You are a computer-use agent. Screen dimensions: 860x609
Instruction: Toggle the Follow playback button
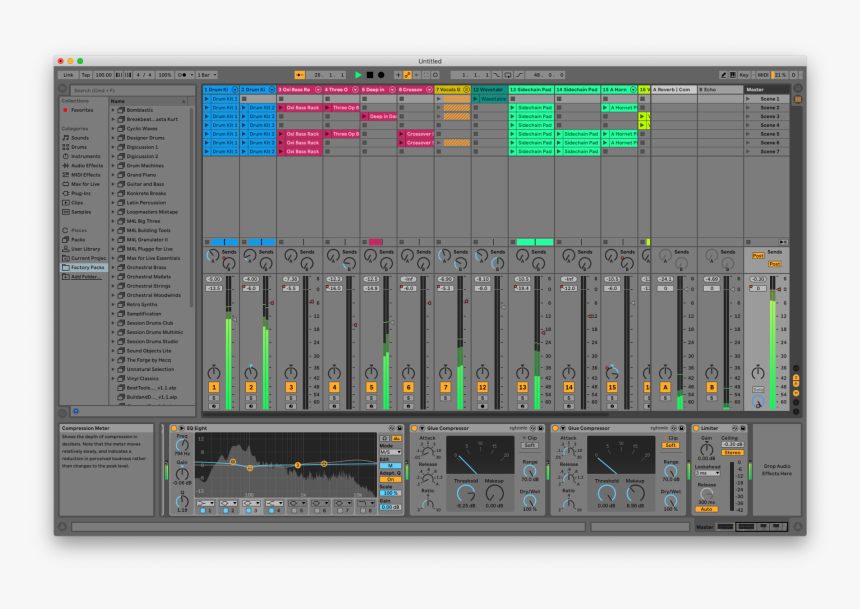pyautogui.click(x=299, y=75)
